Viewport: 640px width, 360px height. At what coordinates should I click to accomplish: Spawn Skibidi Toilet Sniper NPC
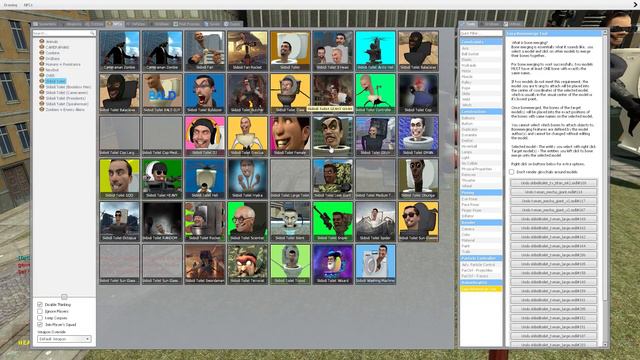[333, 221]
